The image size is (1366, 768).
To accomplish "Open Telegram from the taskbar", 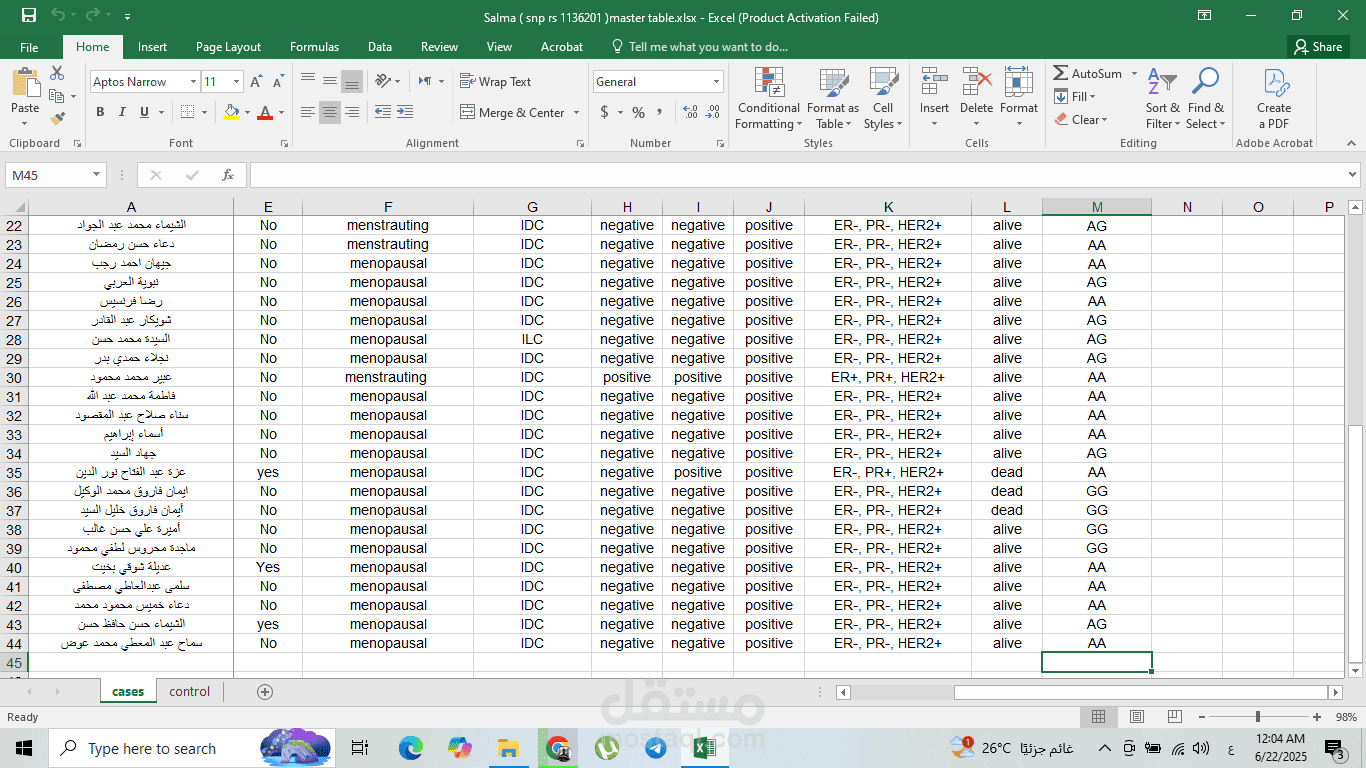I will pos(656,748).
